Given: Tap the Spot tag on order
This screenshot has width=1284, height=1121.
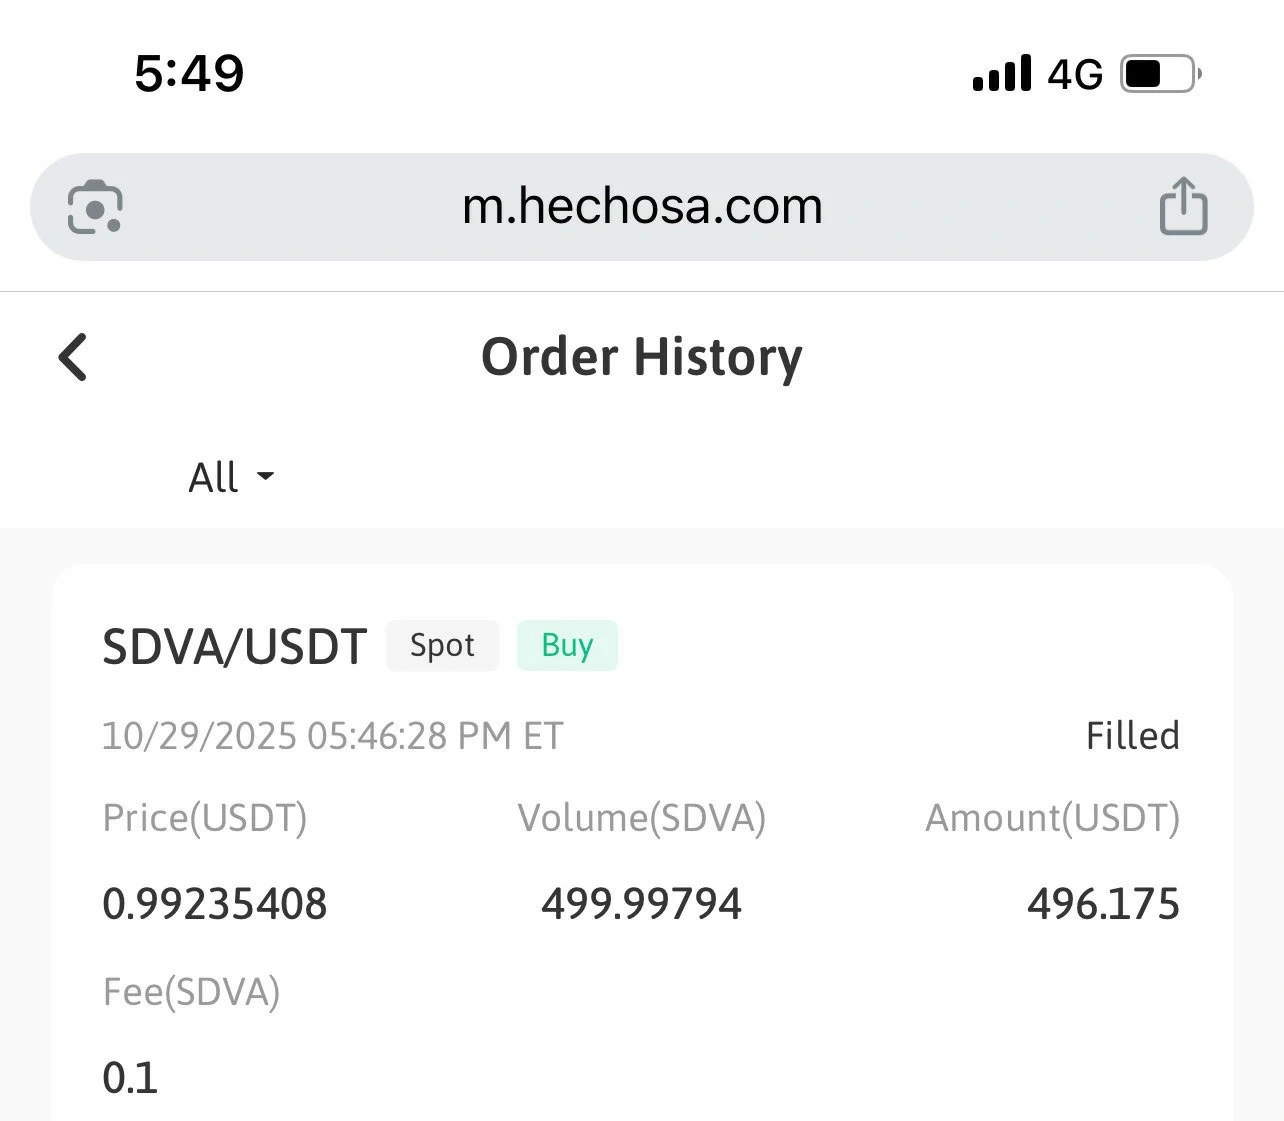Looking at the screenshot, I should tap(442, 645).
